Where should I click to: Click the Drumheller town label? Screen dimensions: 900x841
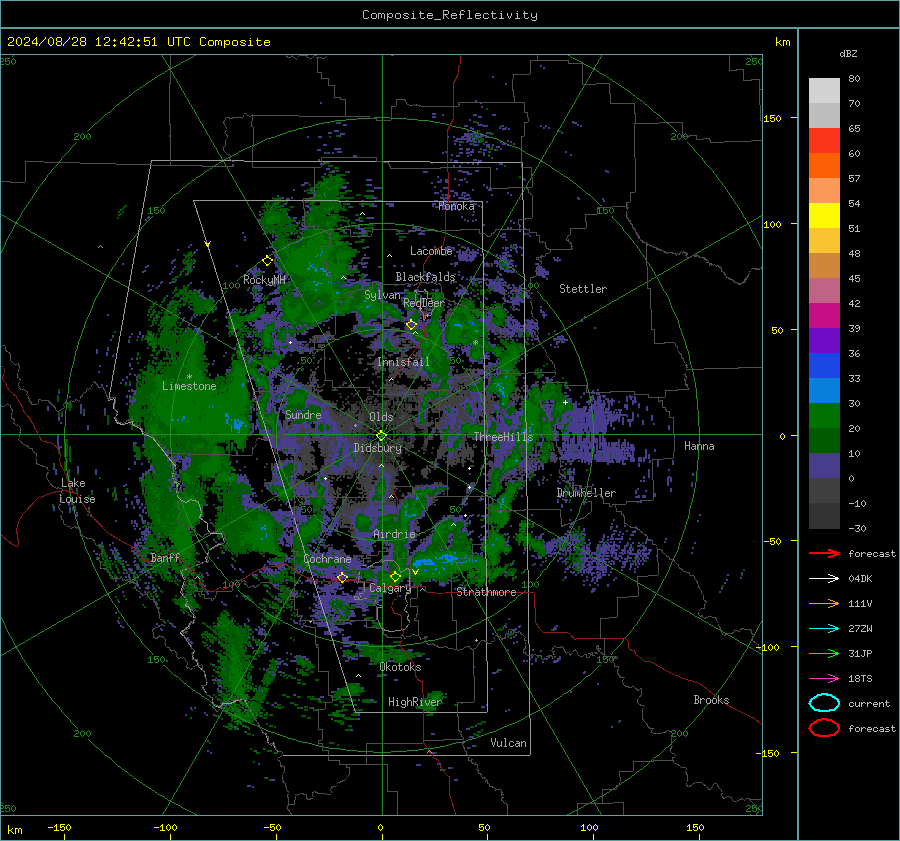tap(586, 493)
